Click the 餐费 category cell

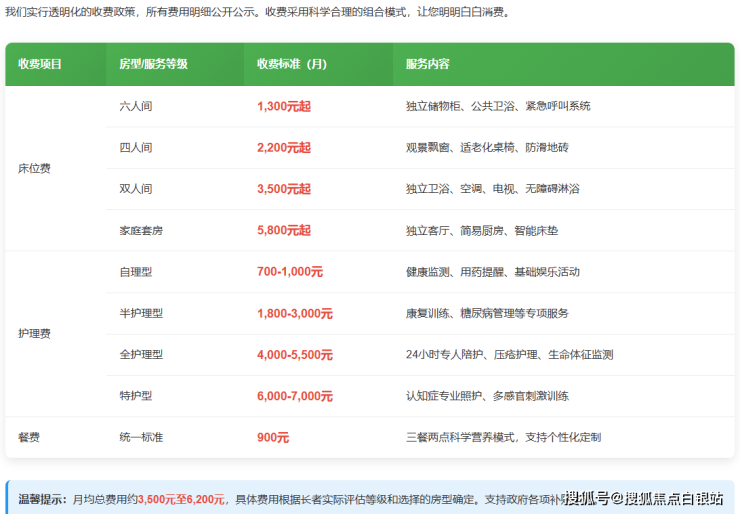tap(29, 437)
